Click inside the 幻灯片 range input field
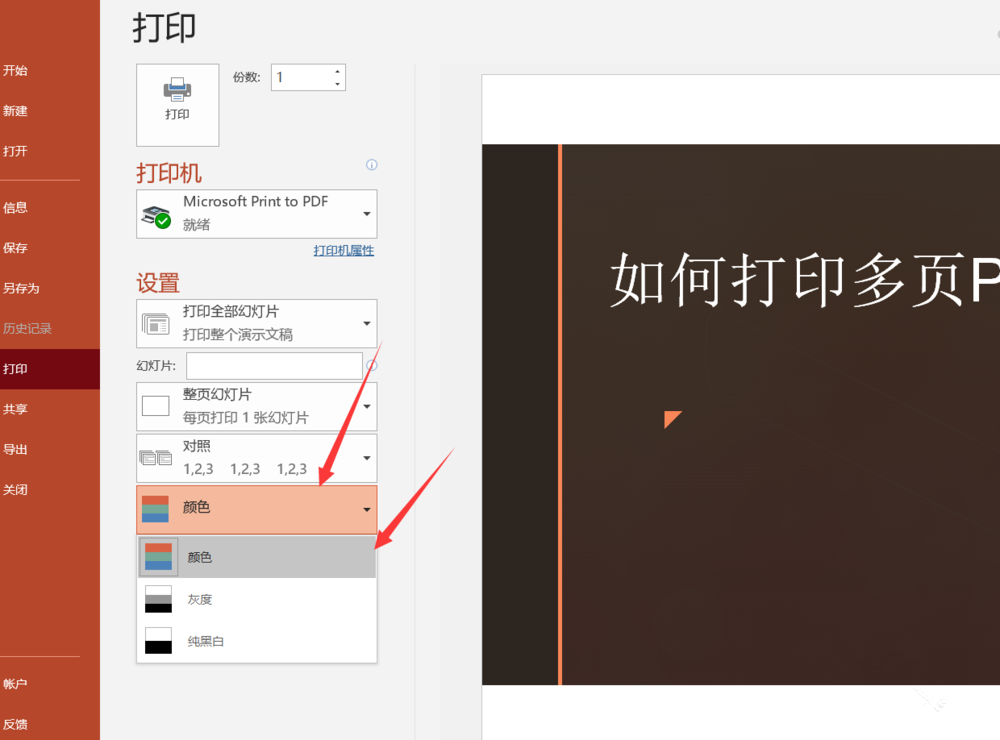Screen dimensions: 1000x740 [273, 366]
